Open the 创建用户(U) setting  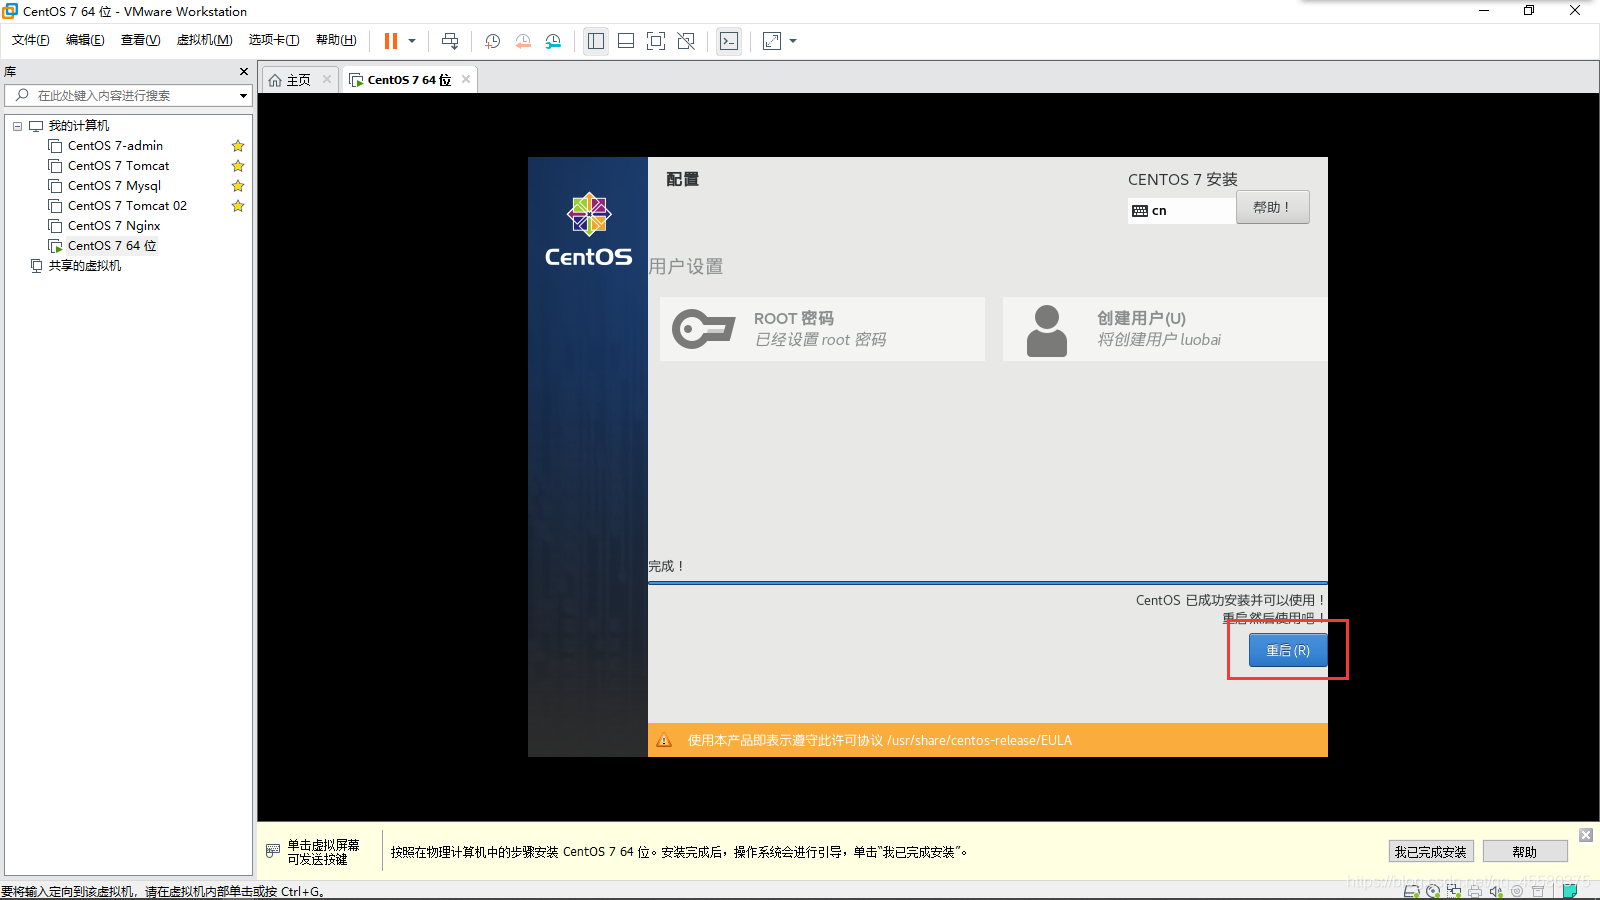[1165, 329]
